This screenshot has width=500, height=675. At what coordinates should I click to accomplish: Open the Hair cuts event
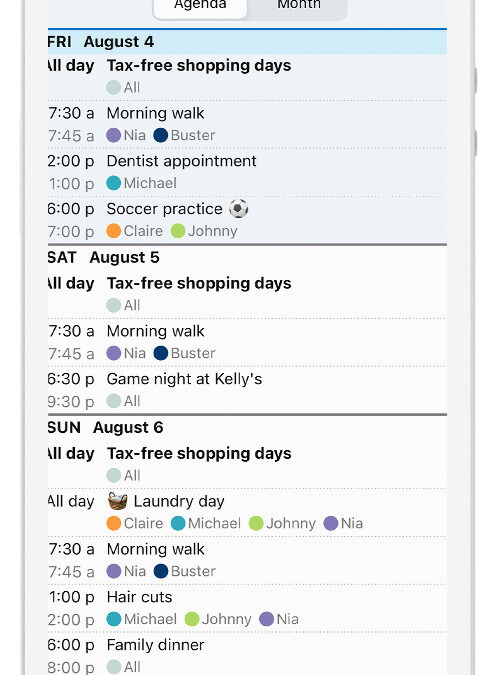pos(247,608)
